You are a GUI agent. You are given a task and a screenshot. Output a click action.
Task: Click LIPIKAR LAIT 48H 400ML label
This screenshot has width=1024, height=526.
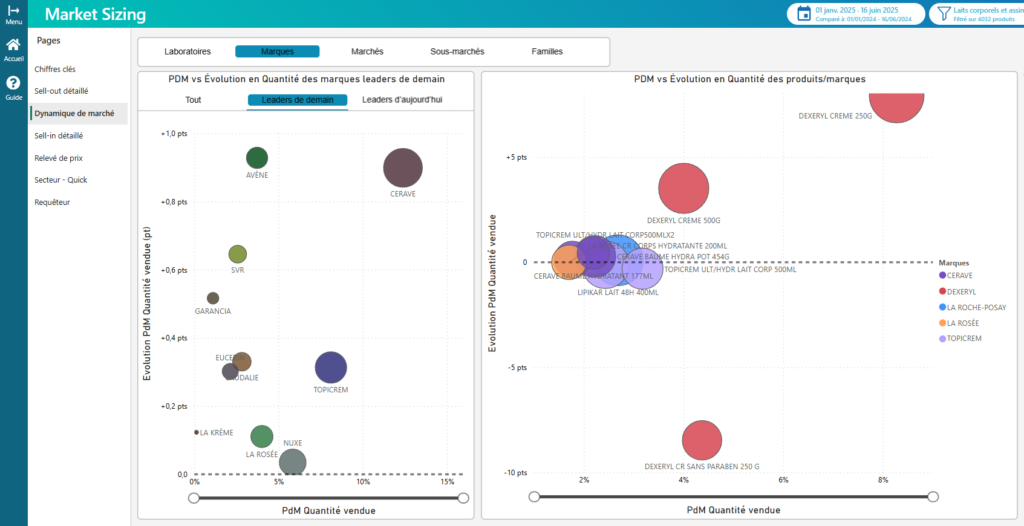[618, 293]
